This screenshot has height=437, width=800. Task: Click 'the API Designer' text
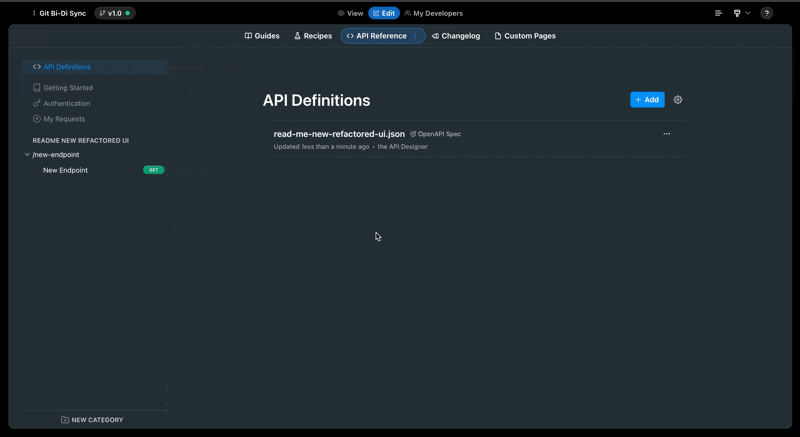(403, 147)
